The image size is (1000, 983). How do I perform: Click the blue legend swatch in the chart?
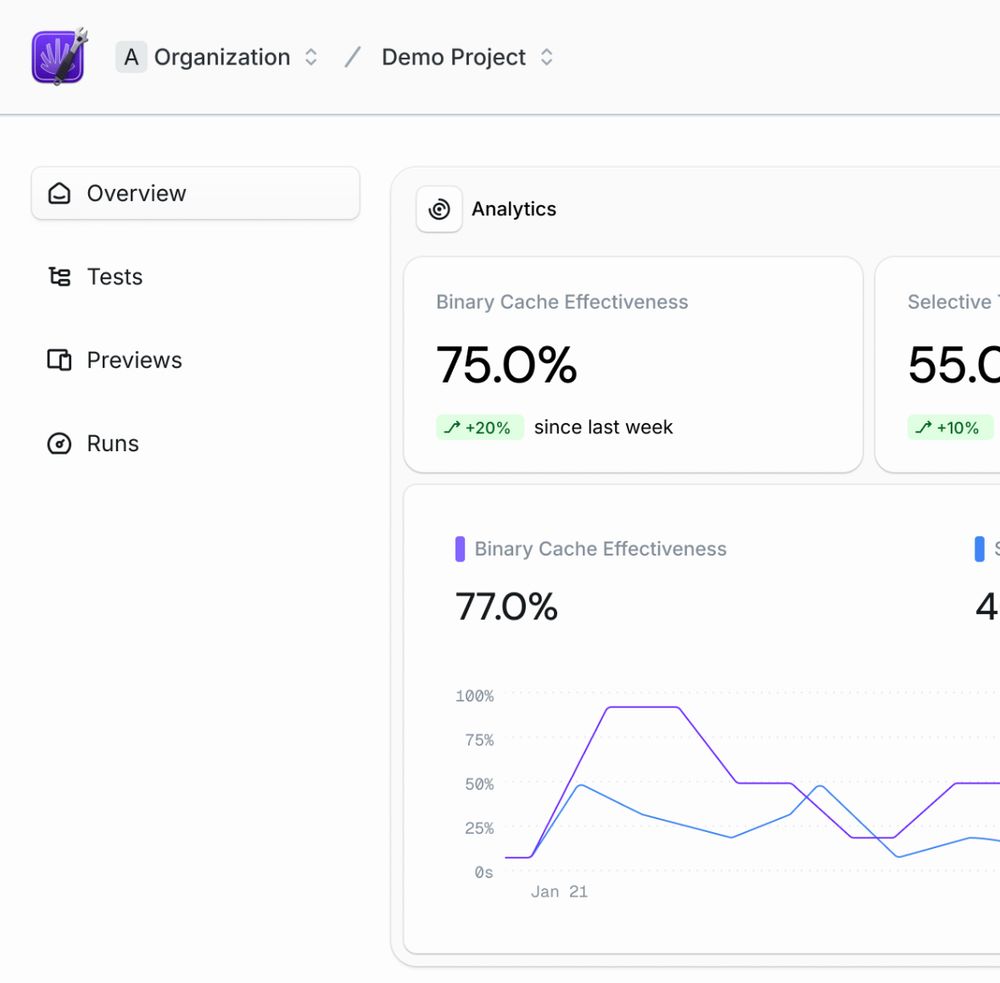pyautogui.click(x=980, y=549)
